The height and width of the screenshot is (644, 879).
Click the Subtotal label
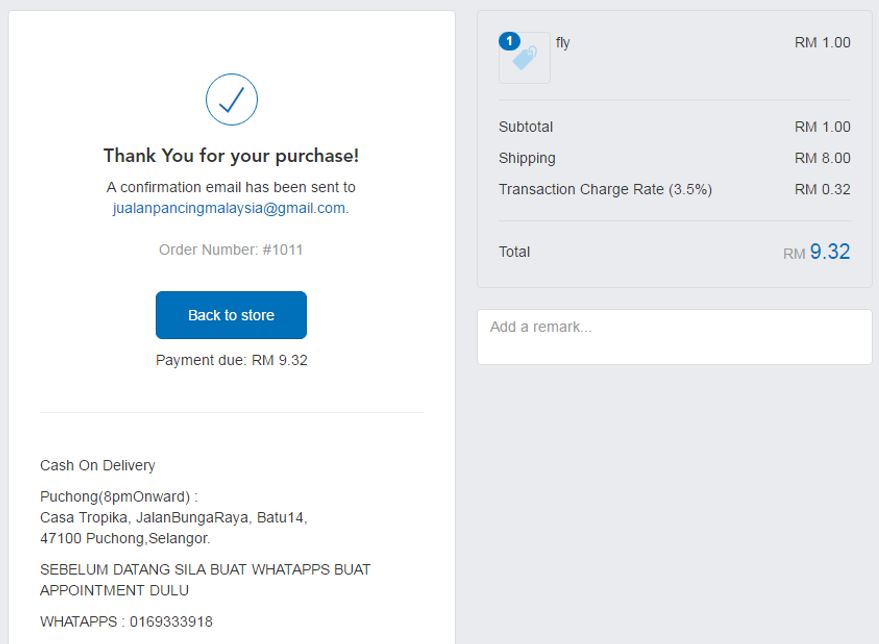point(526,127)
